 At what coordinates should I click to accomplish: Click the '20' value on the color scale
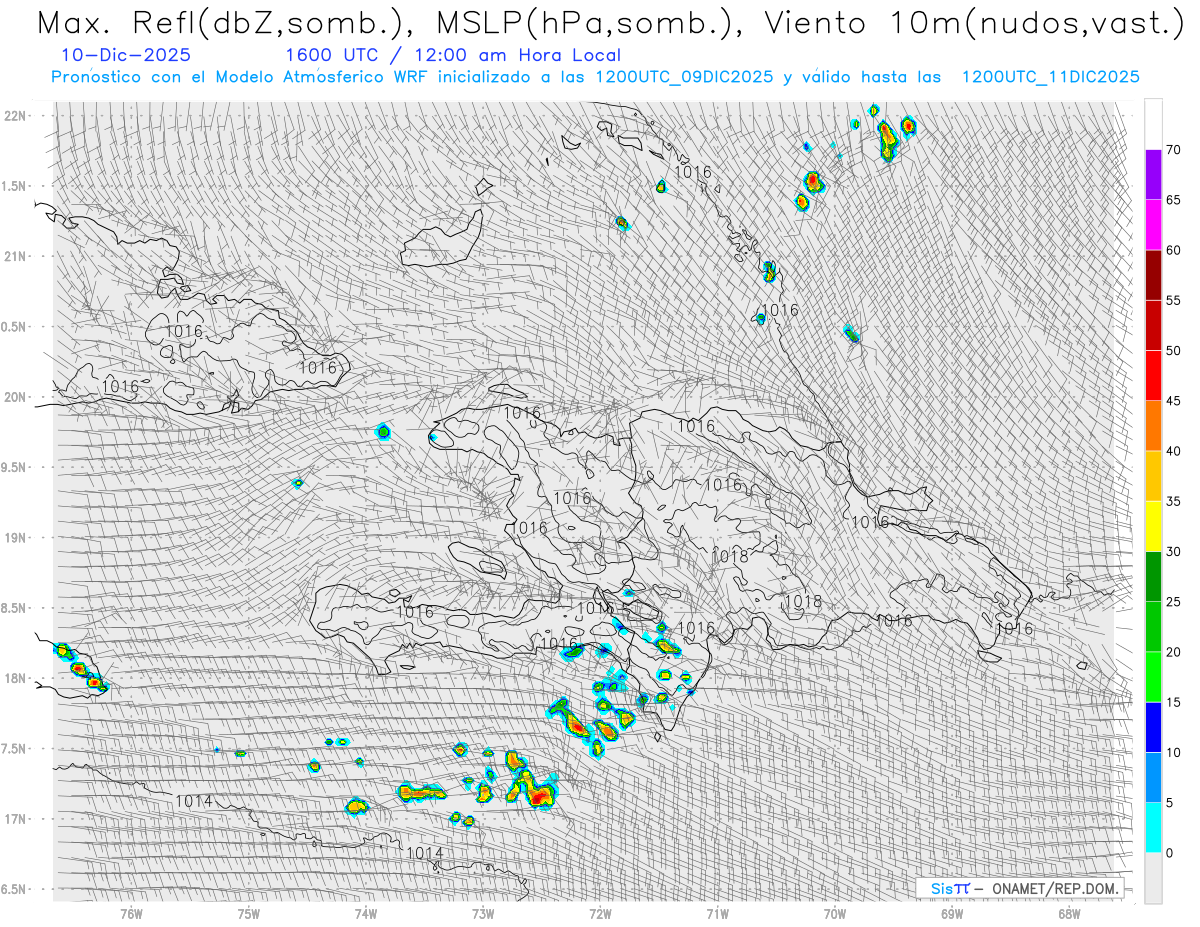point(1173,652)
